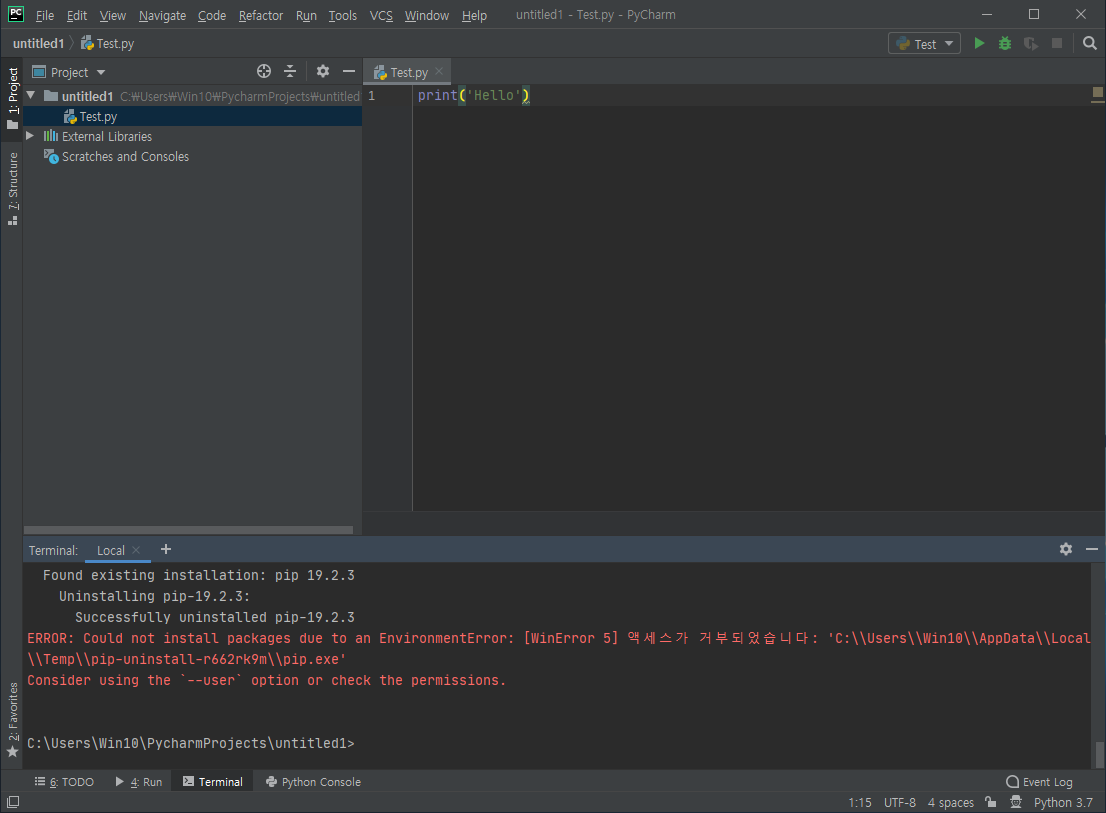This screenshot has width=1106, height=813.
Task: Click the Project panel horizontal scrollbar
Action: pos(188,530)
